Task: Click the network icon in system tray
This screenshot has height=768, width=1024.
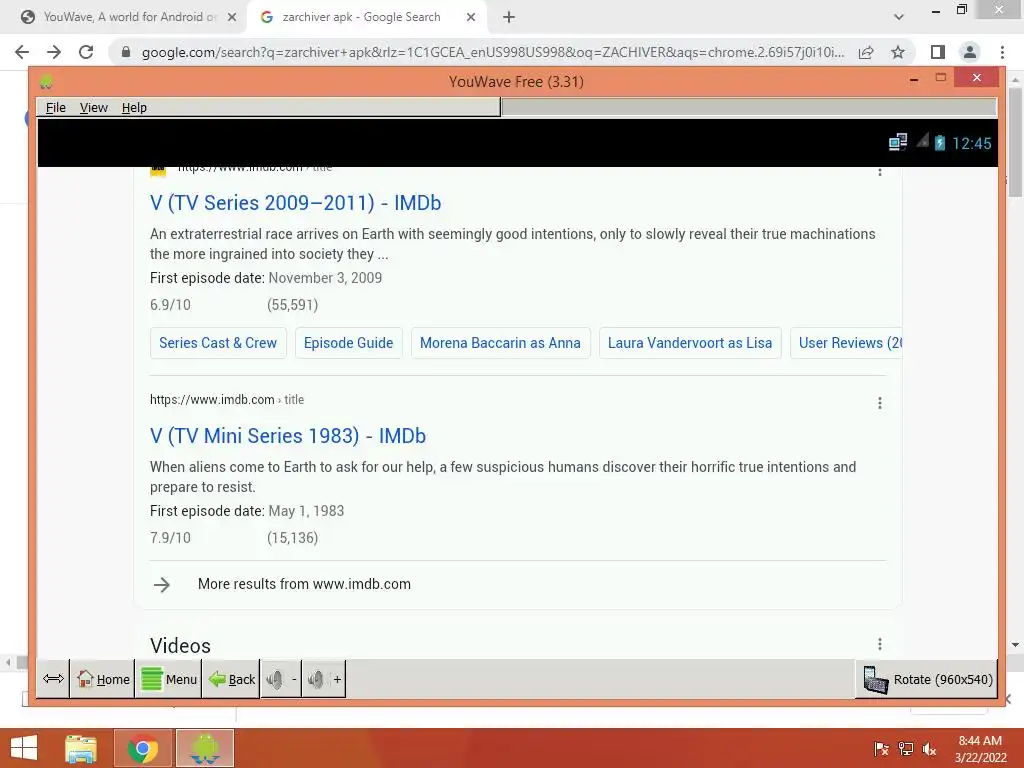Action: (905, 749)
